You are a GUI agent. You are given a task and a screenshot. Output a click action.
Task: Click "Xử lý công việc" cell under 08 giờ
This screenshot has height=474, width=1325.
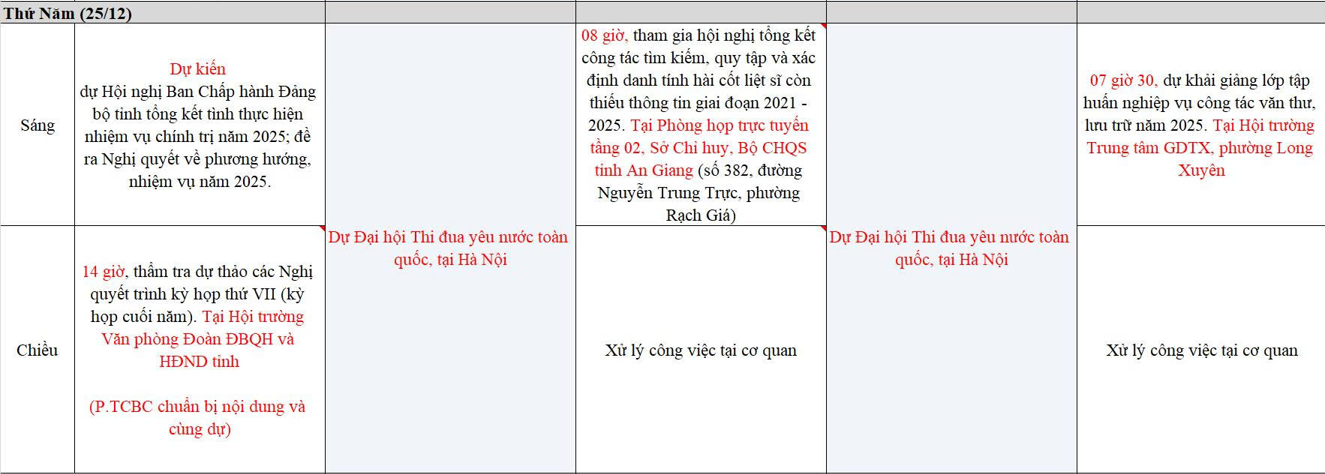700,350
